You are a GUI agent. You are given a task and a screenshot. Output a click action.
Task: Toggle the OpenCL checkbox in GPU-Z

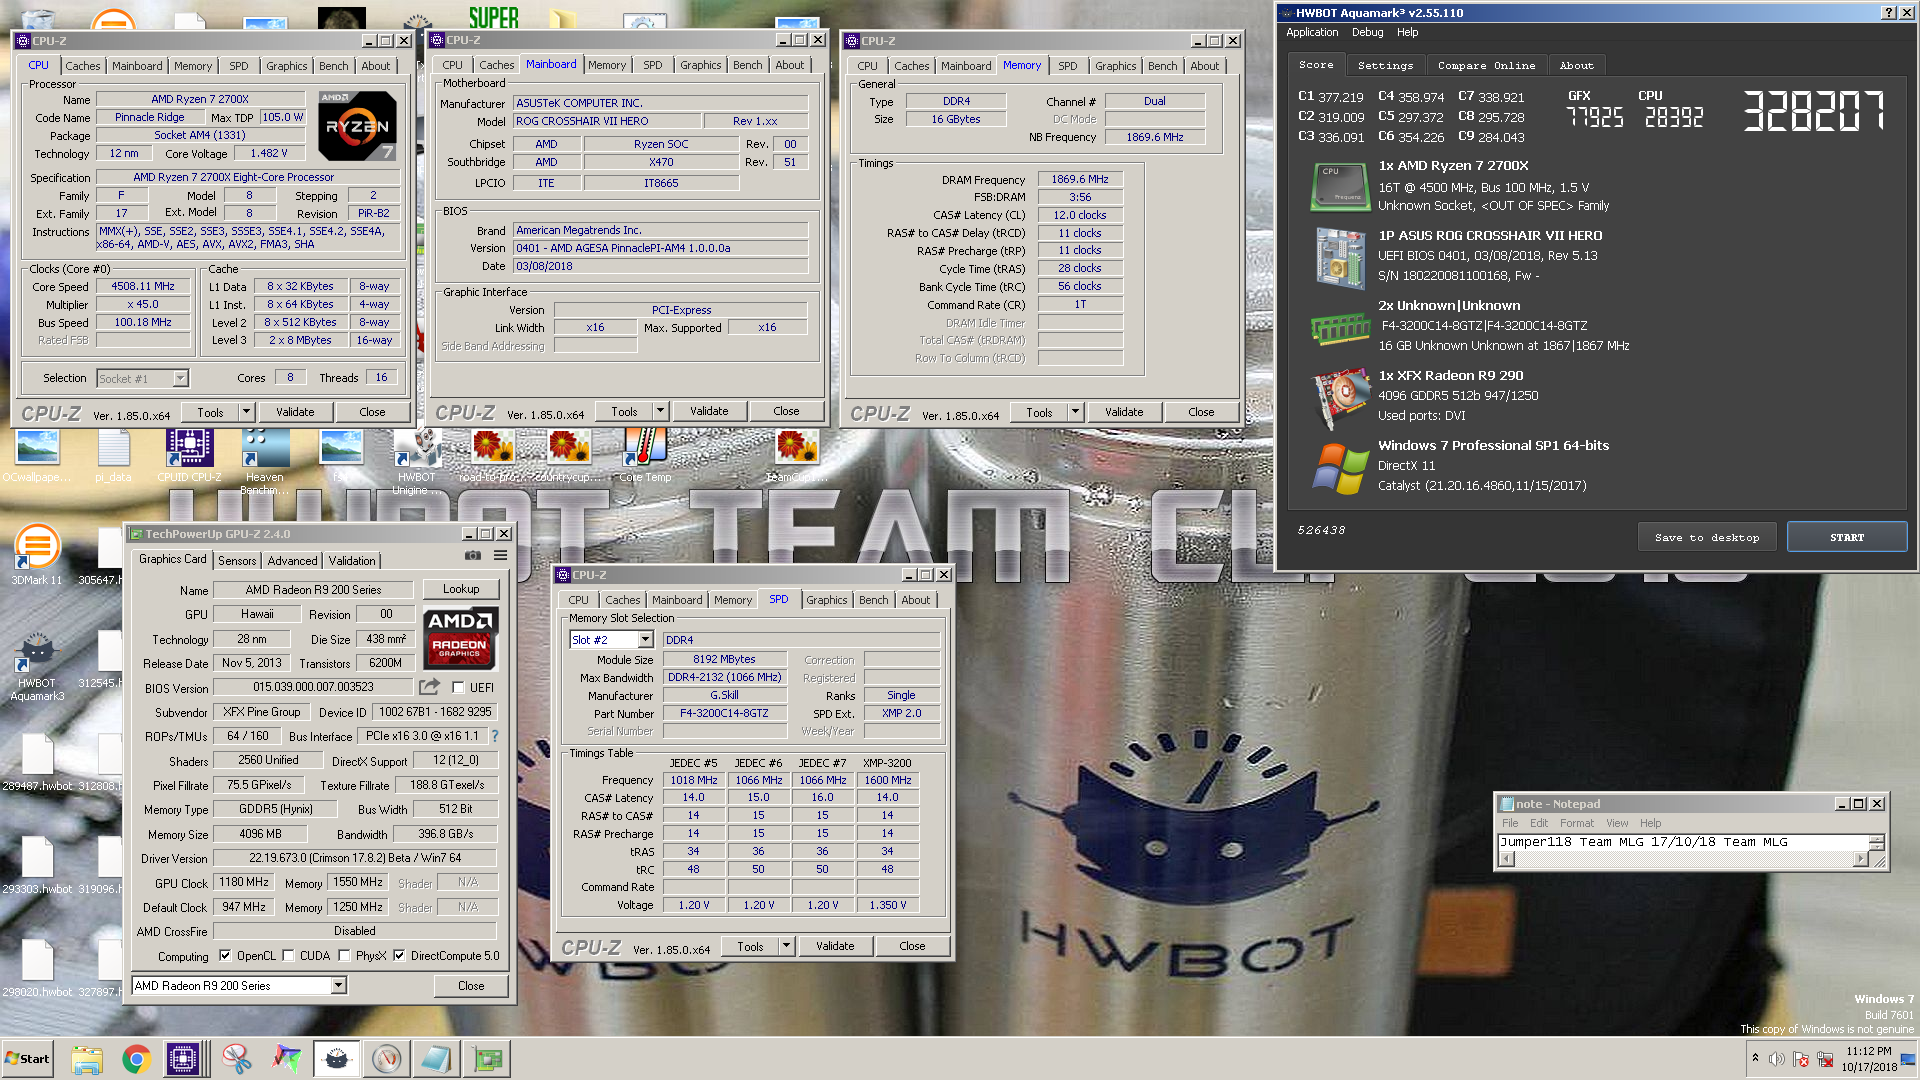(x=225, y=956)
